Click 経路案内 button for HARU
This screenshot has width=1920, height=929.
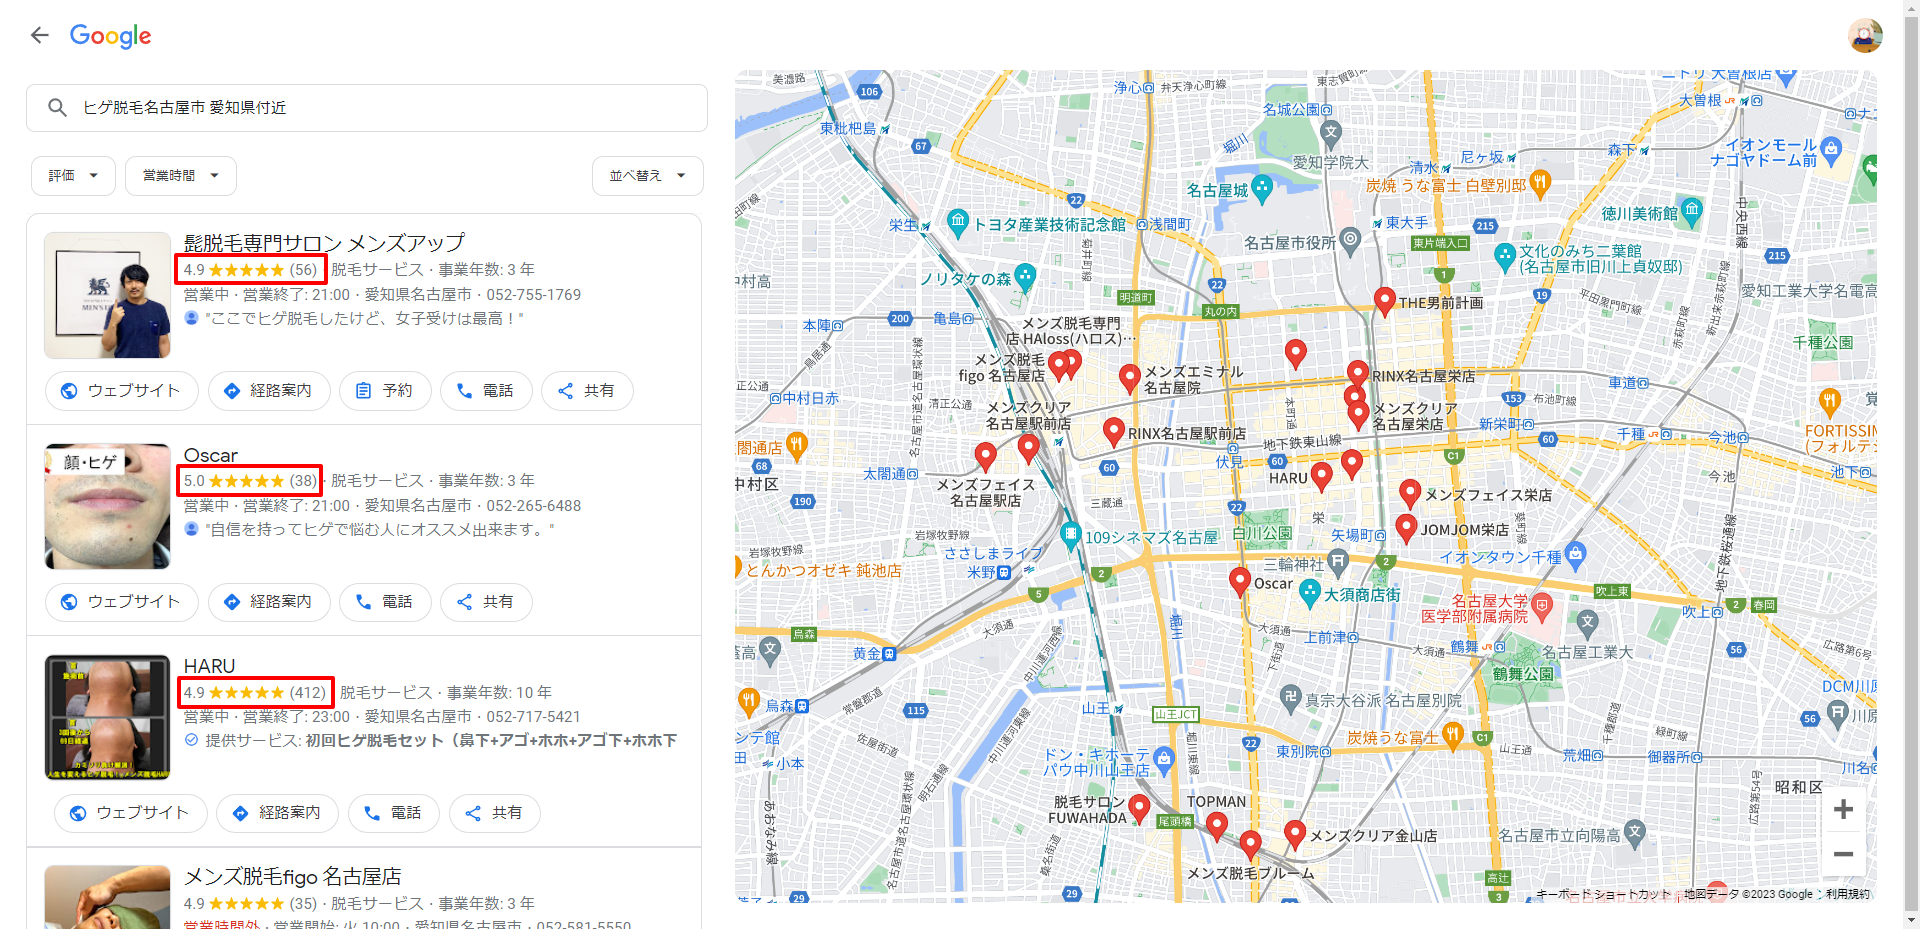[277, 813]
